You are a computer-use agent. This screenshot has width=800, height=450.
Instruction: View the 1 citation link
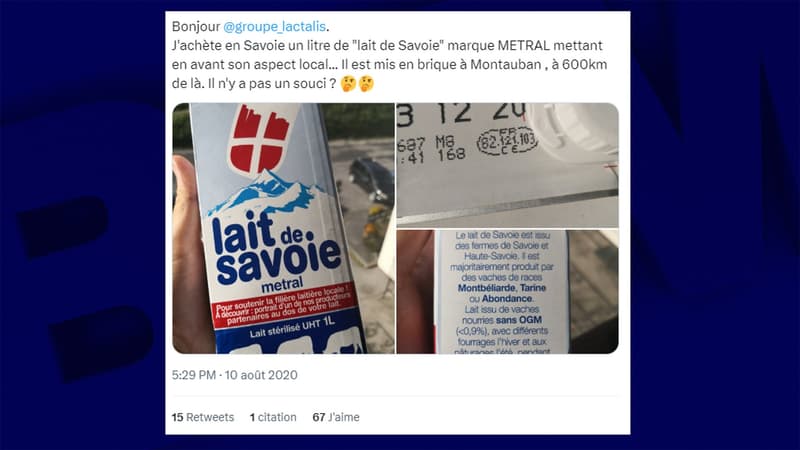pos(273,417)
